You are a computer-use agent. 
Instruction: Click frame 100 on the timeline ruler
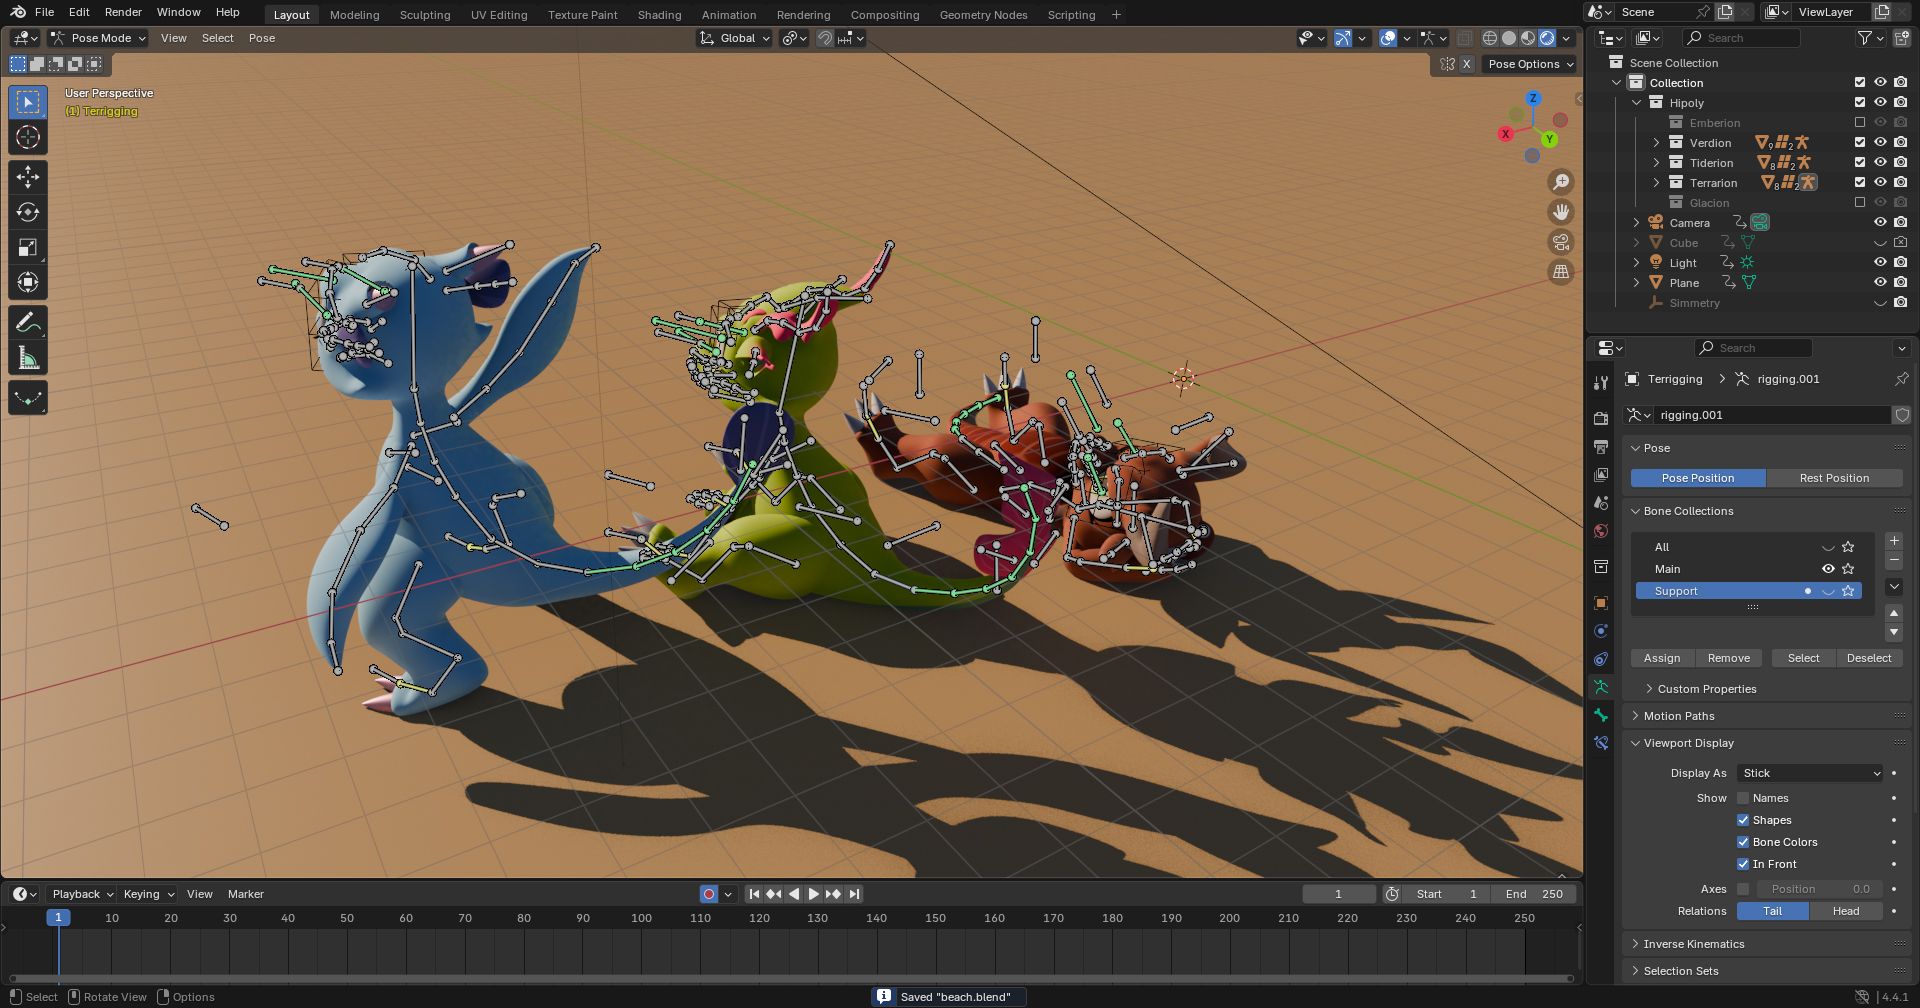[641, 918]
